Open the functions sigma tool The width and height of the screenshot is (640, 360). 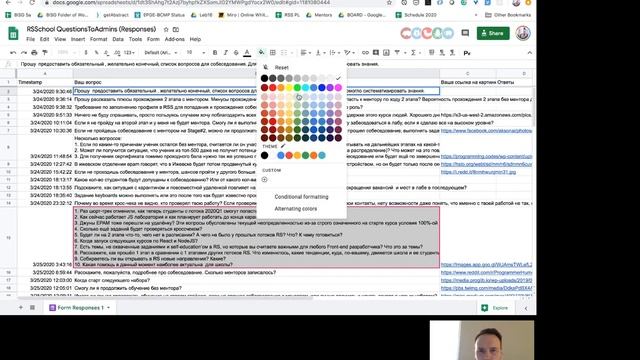(413, 53)
